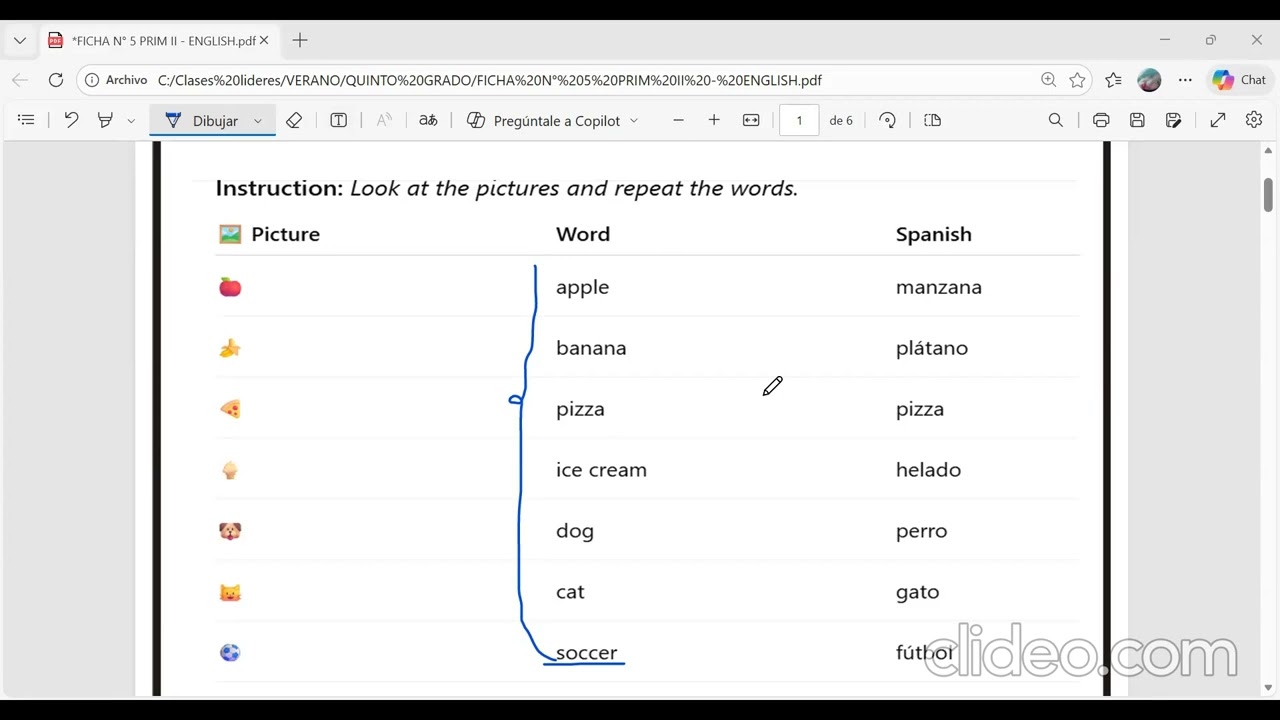Click the Picture column header

(x=285, y=234)
